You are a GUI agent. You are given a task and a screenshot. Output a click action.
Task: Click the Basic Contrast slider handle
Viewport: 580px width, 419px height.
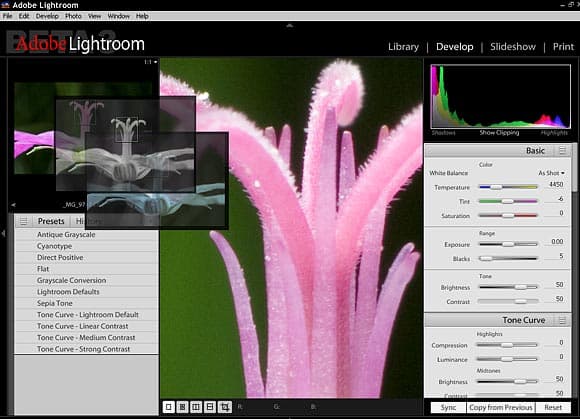pos(520,301)
